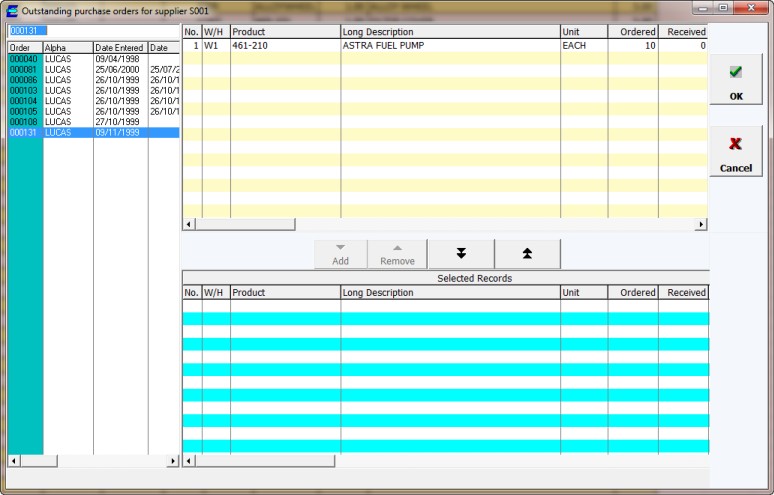
Task: Click date 09/04/1998 in order list
Action: 117,59
